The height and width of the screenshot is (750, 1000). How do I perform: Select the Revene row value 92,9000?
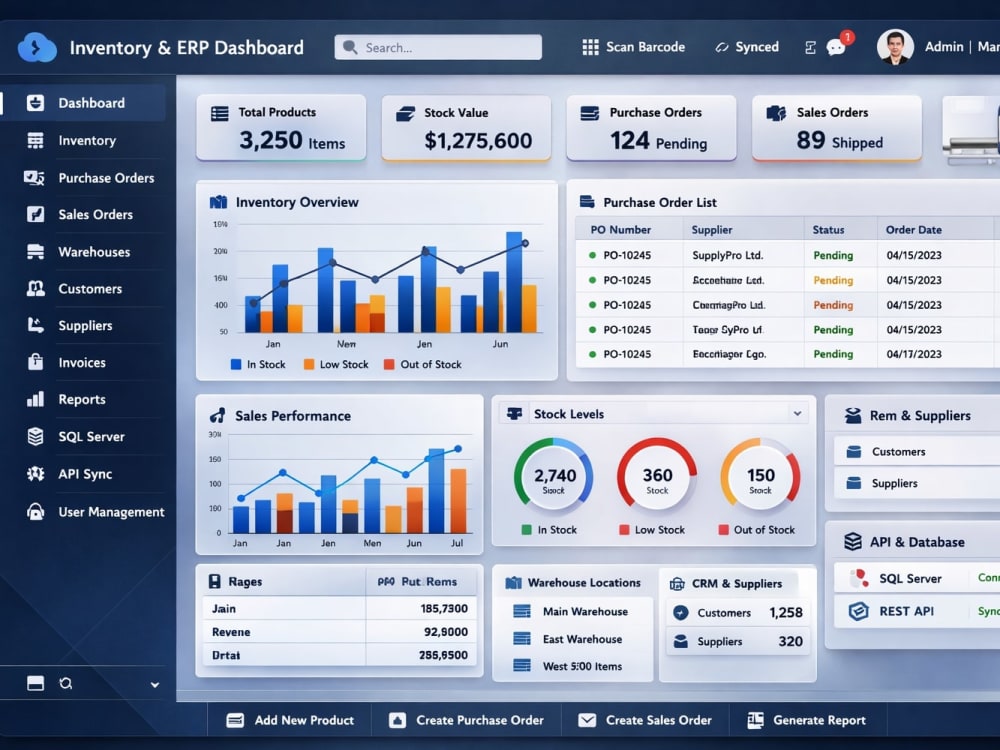446,632
